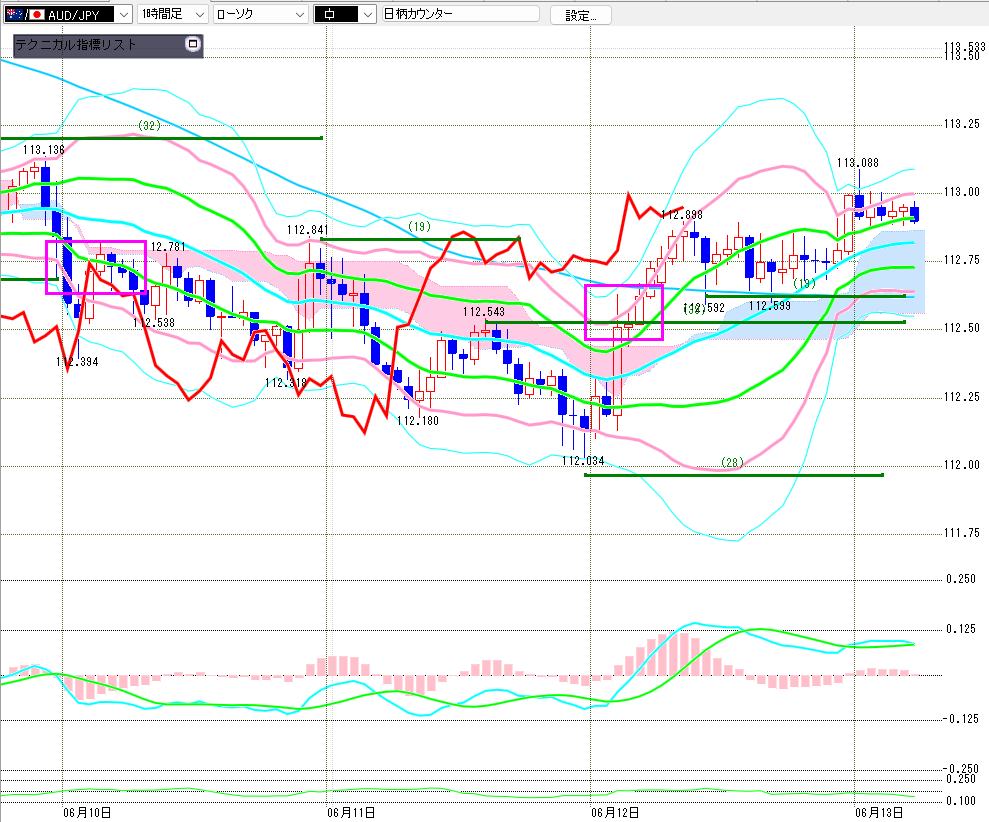Image resolution: width=989 pixels, height=822 pixels.
Task: Click the (28) day-count label
Action: pos(732,462)
